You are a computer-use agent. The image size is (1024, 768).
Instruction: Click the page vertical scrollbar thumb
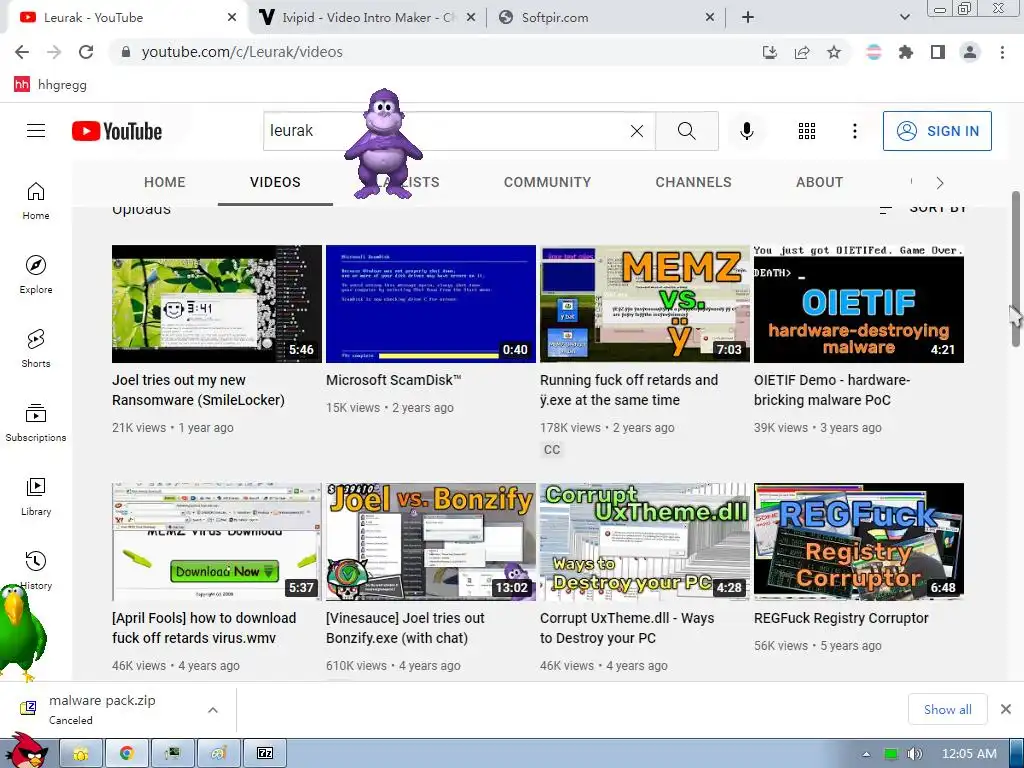1016,269
